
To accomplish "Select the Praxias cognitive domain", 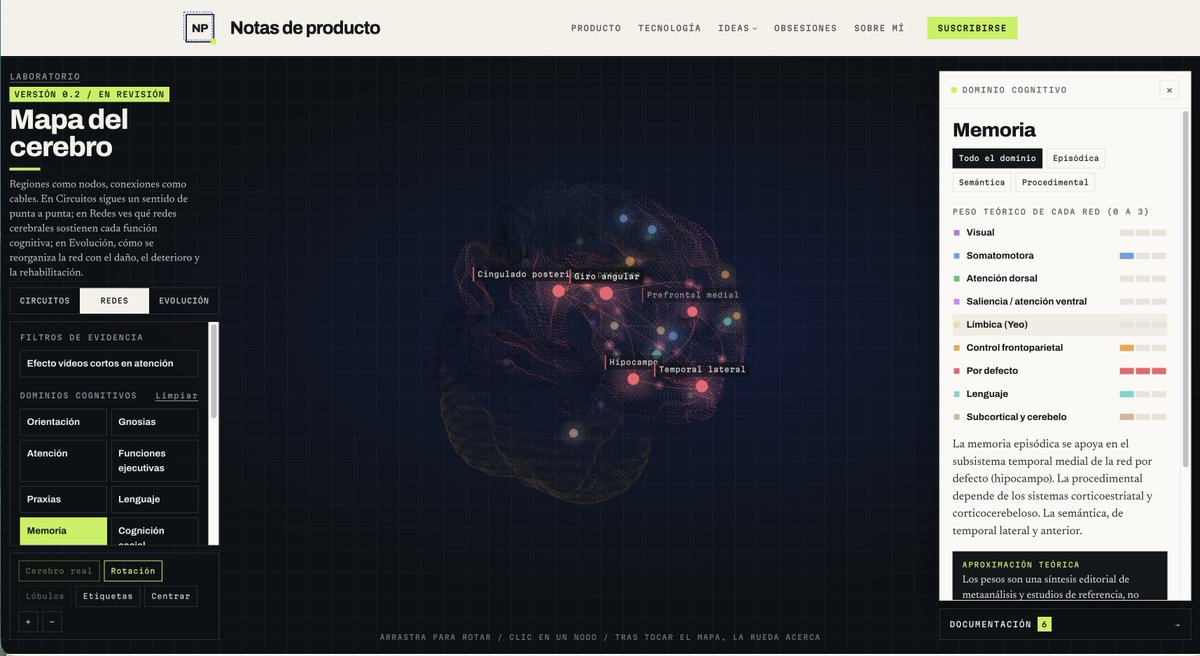I will point(63,499).
